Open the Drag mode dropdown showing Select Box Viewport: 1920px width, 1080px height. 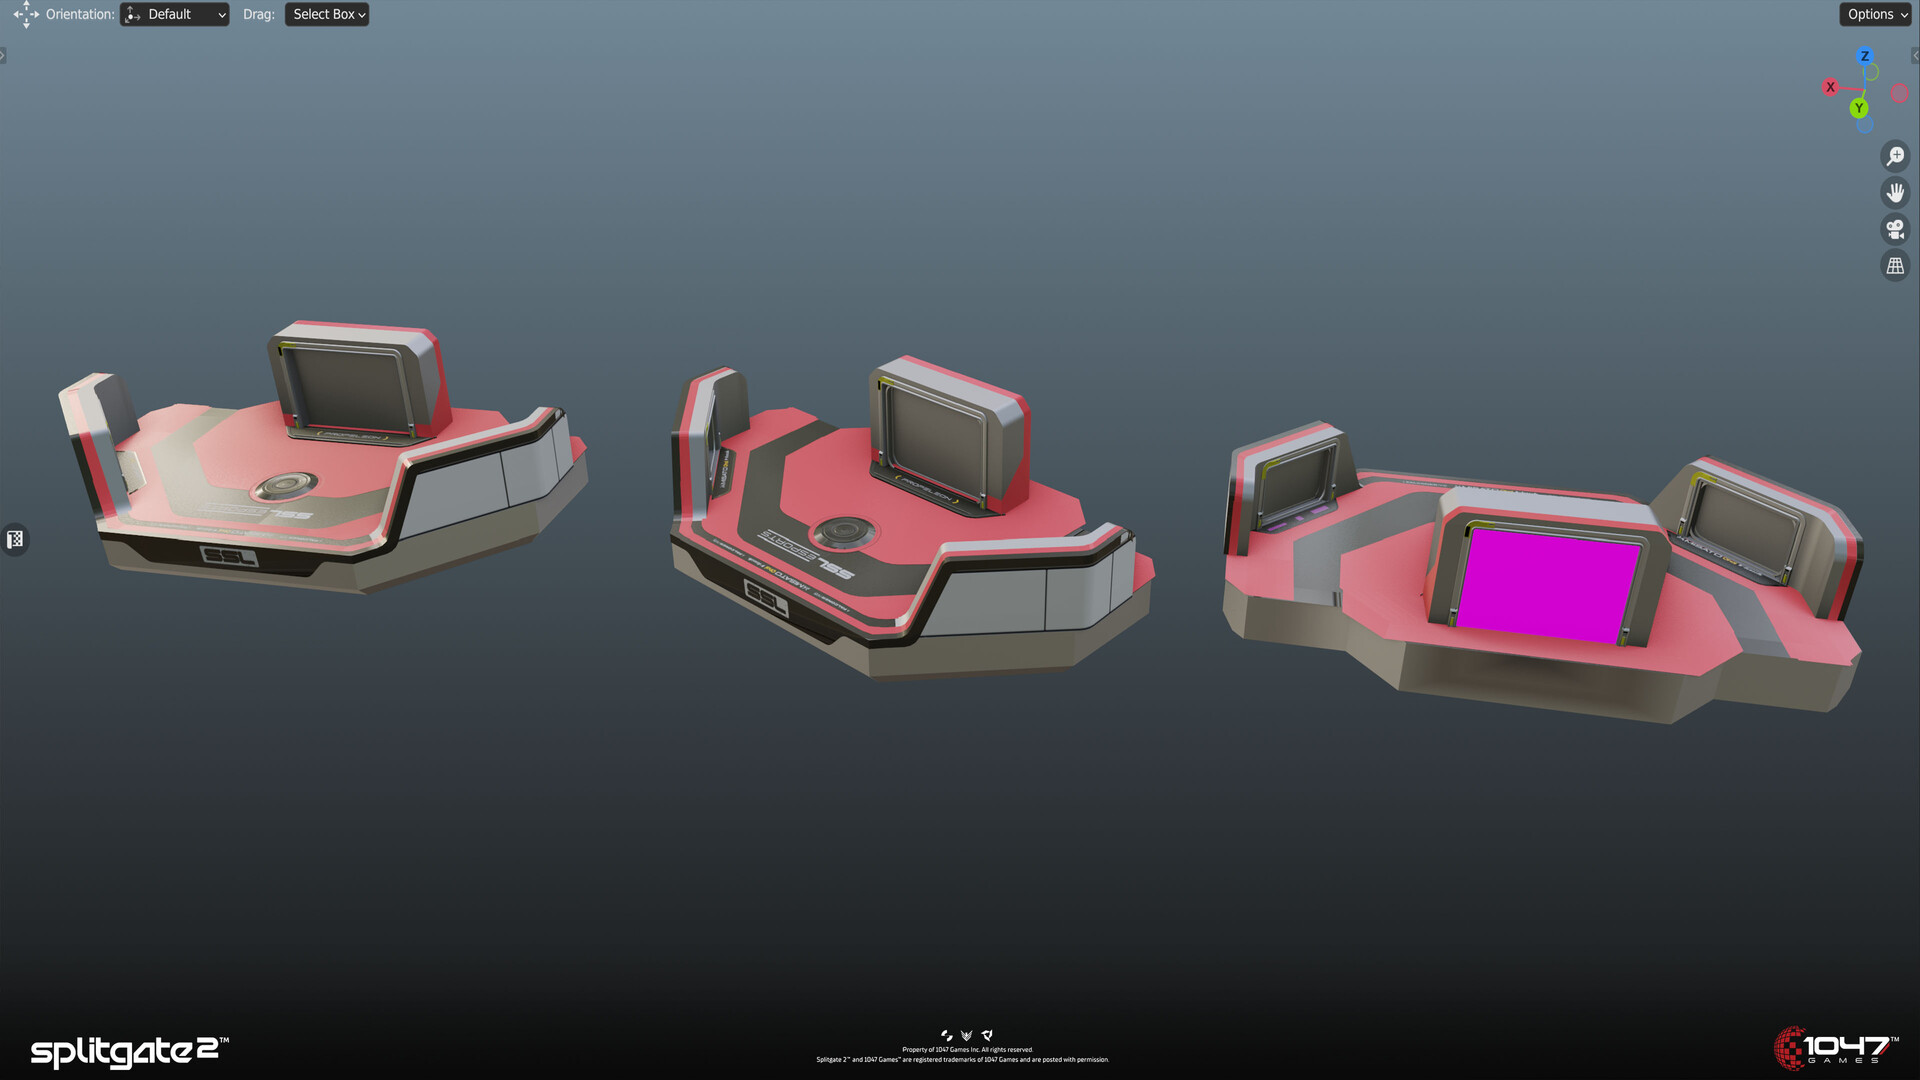327,14
